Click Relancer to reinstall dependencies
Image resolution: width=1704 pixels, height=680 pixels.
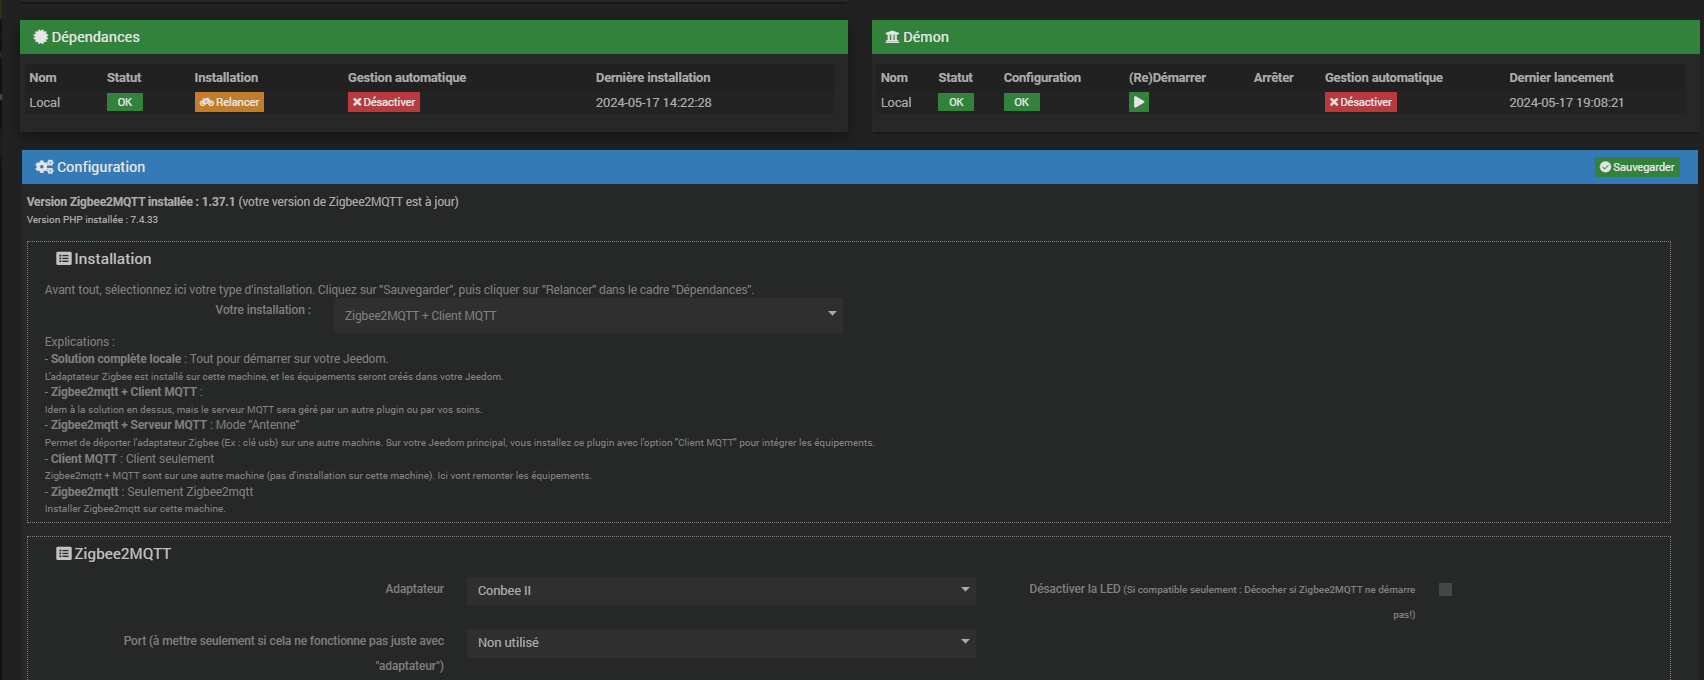[x=229, y=102]
